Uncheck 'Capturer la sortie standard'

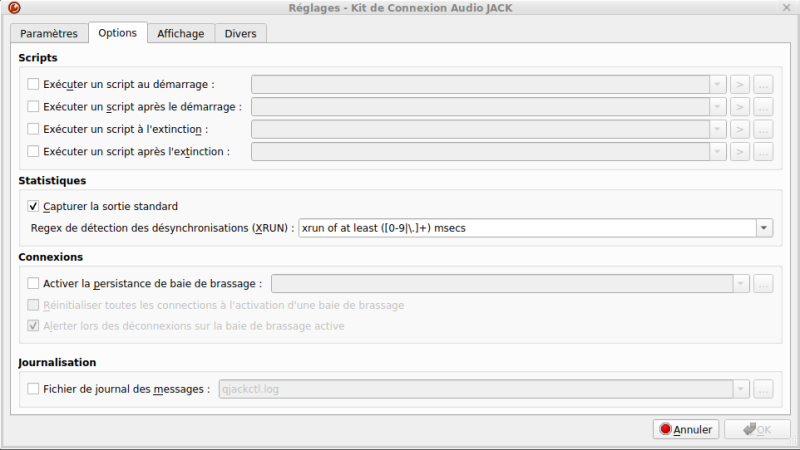point(34,207)
